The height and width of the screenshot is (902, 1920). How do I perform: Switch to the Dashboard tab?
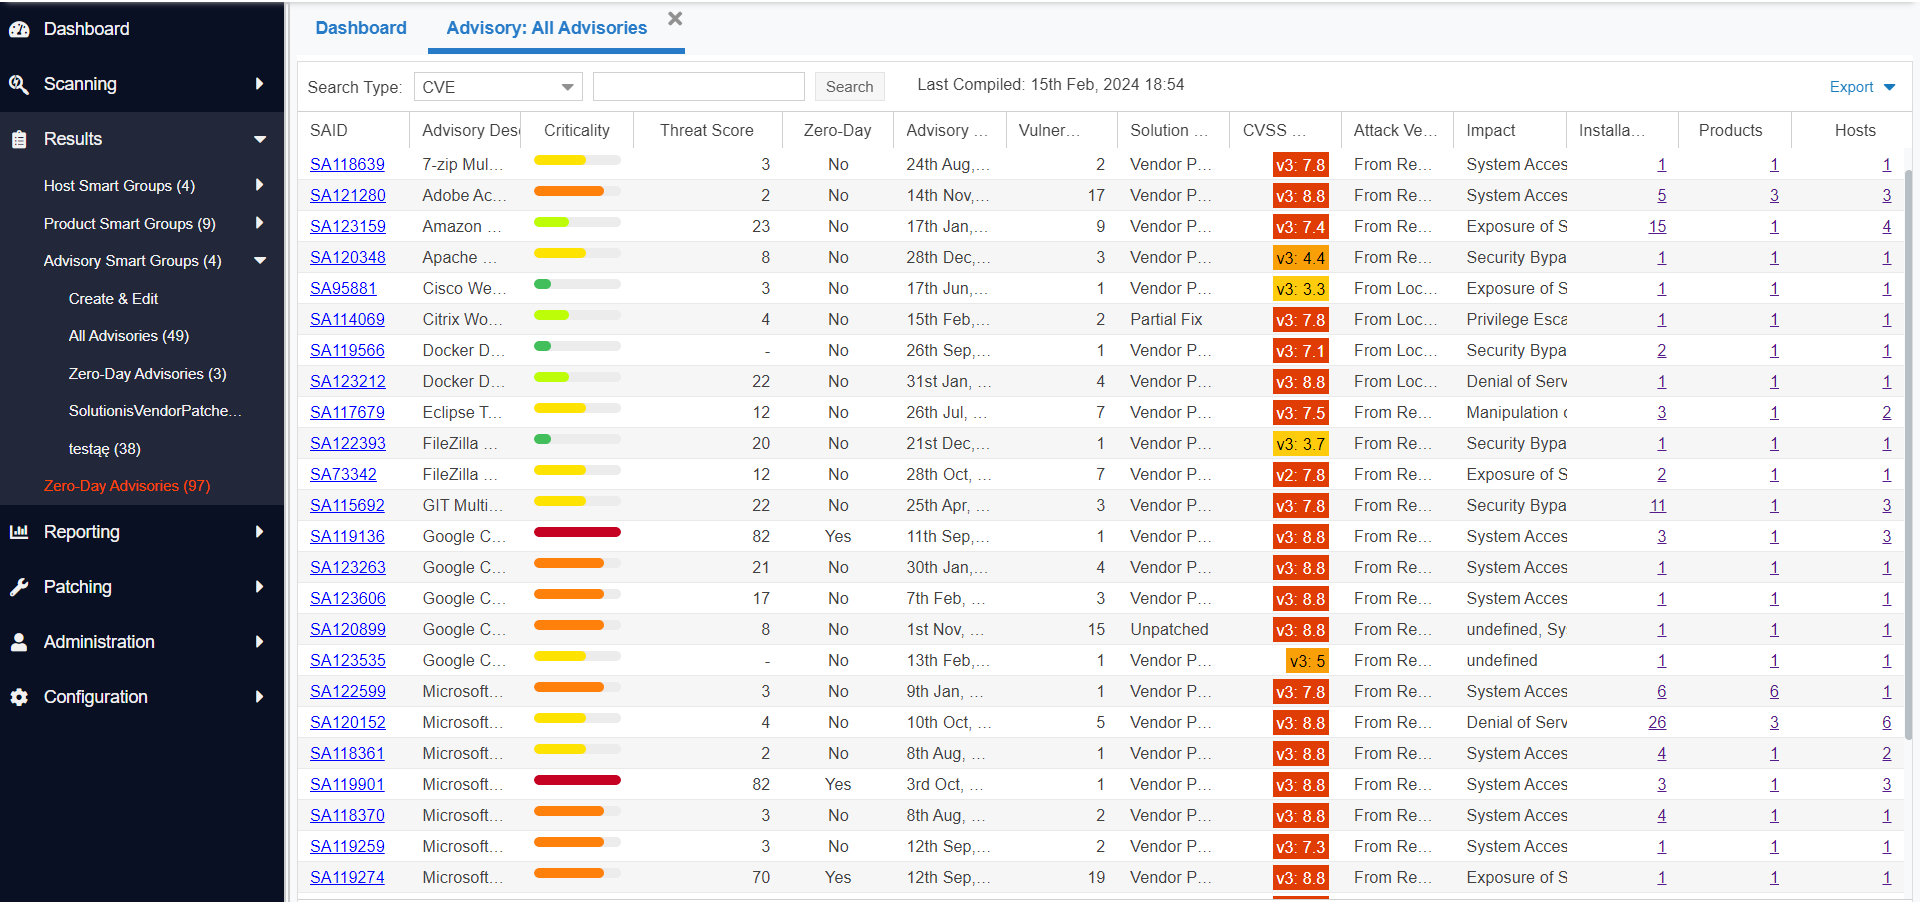click(361, 28)
